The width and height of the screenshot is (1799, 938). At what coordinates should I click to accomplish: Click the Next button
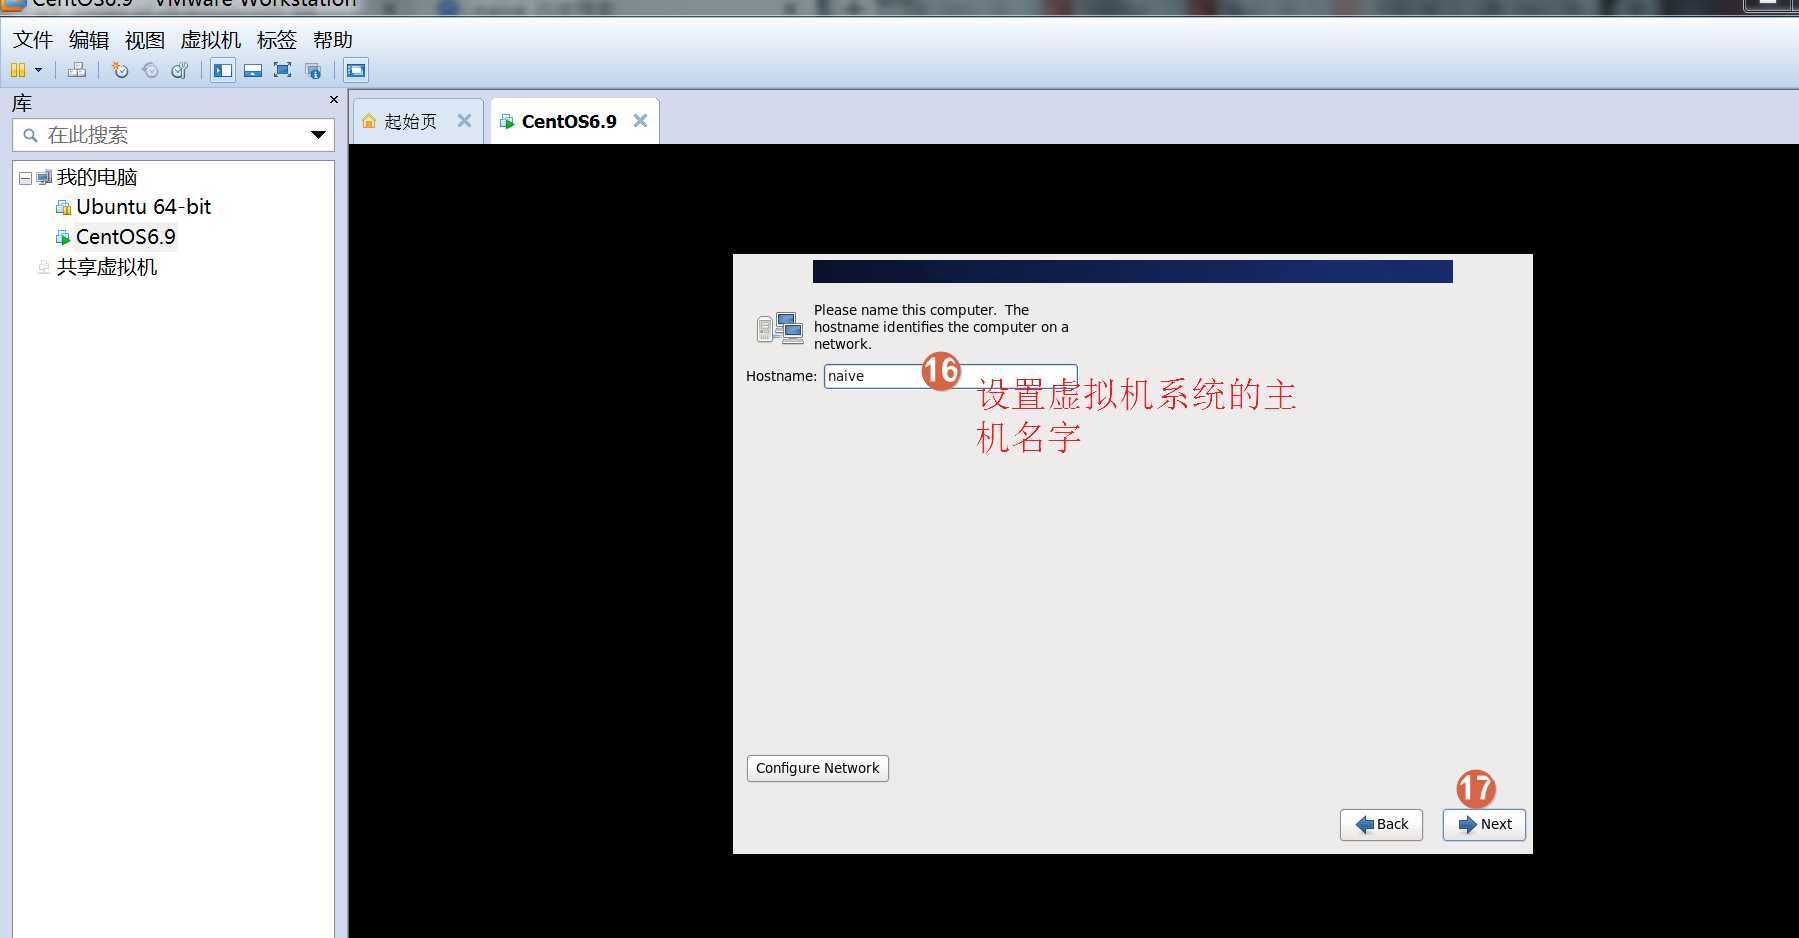[x=1484, y=824]
